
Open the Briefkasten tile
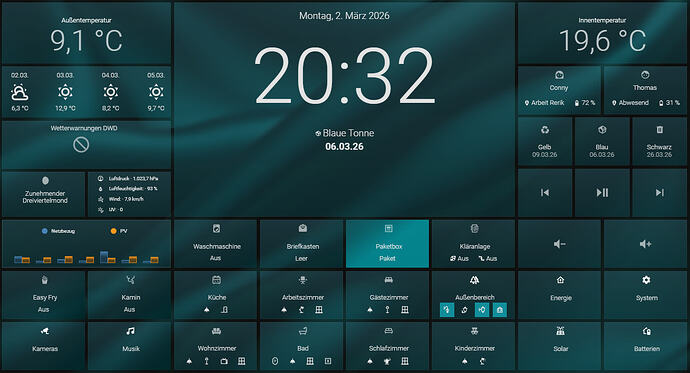301,244
